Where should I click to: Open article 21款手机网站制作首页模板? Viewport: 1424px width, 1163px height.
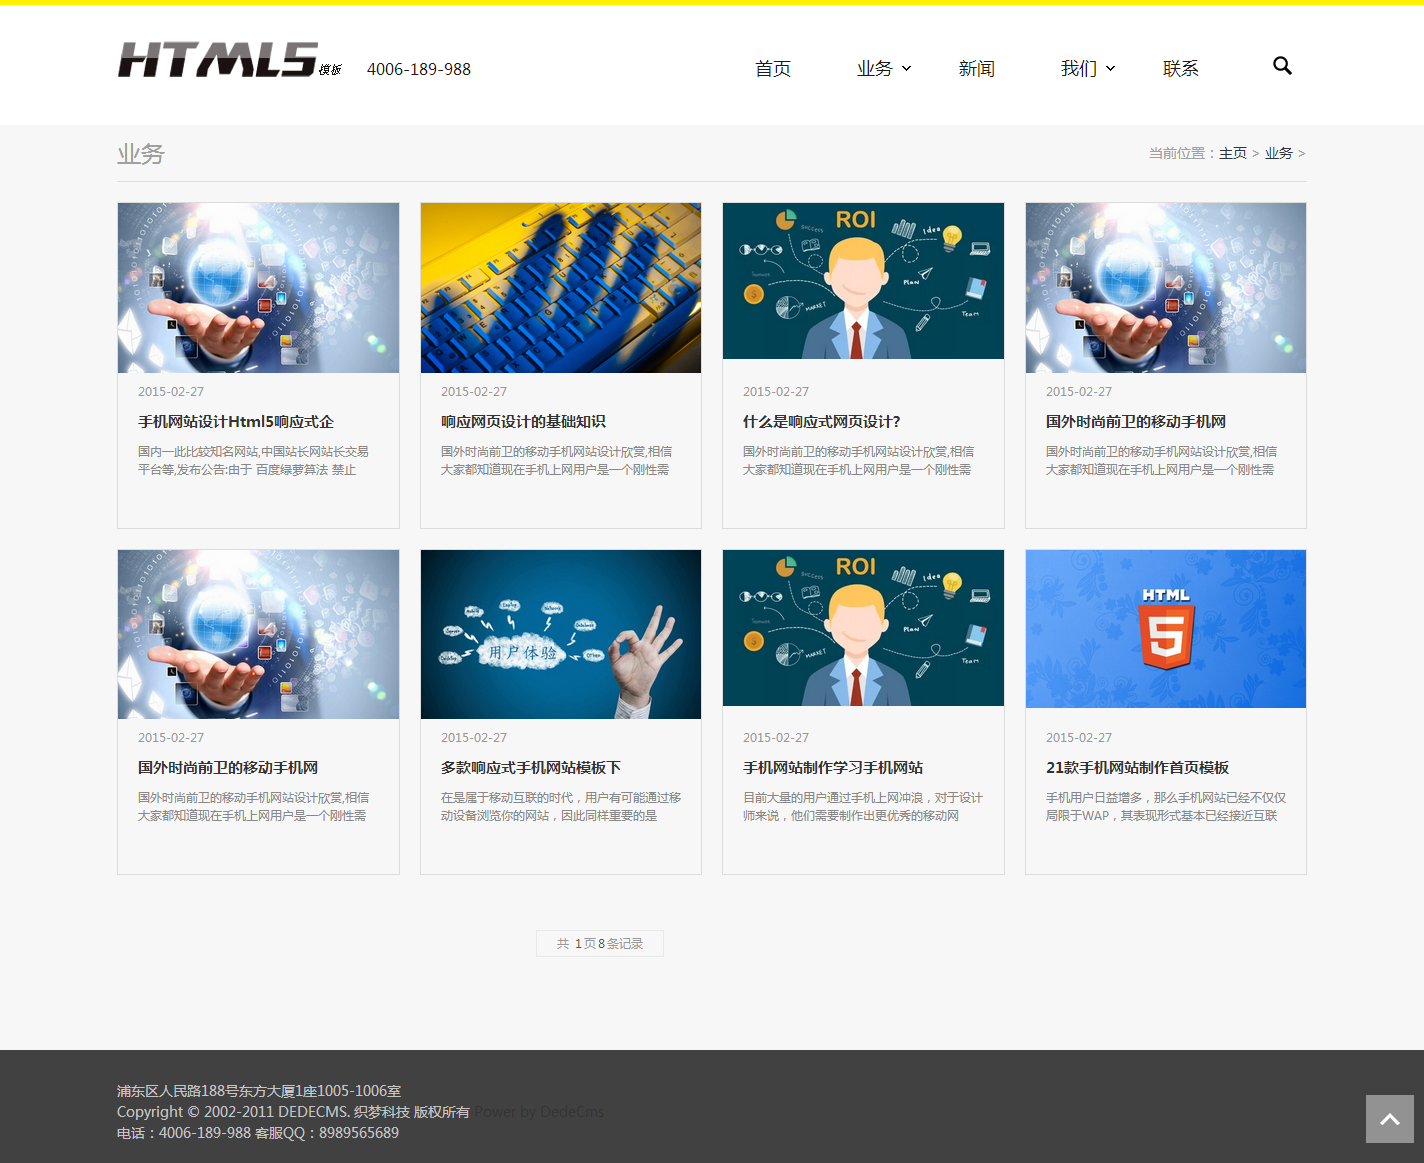[1137, 768]
